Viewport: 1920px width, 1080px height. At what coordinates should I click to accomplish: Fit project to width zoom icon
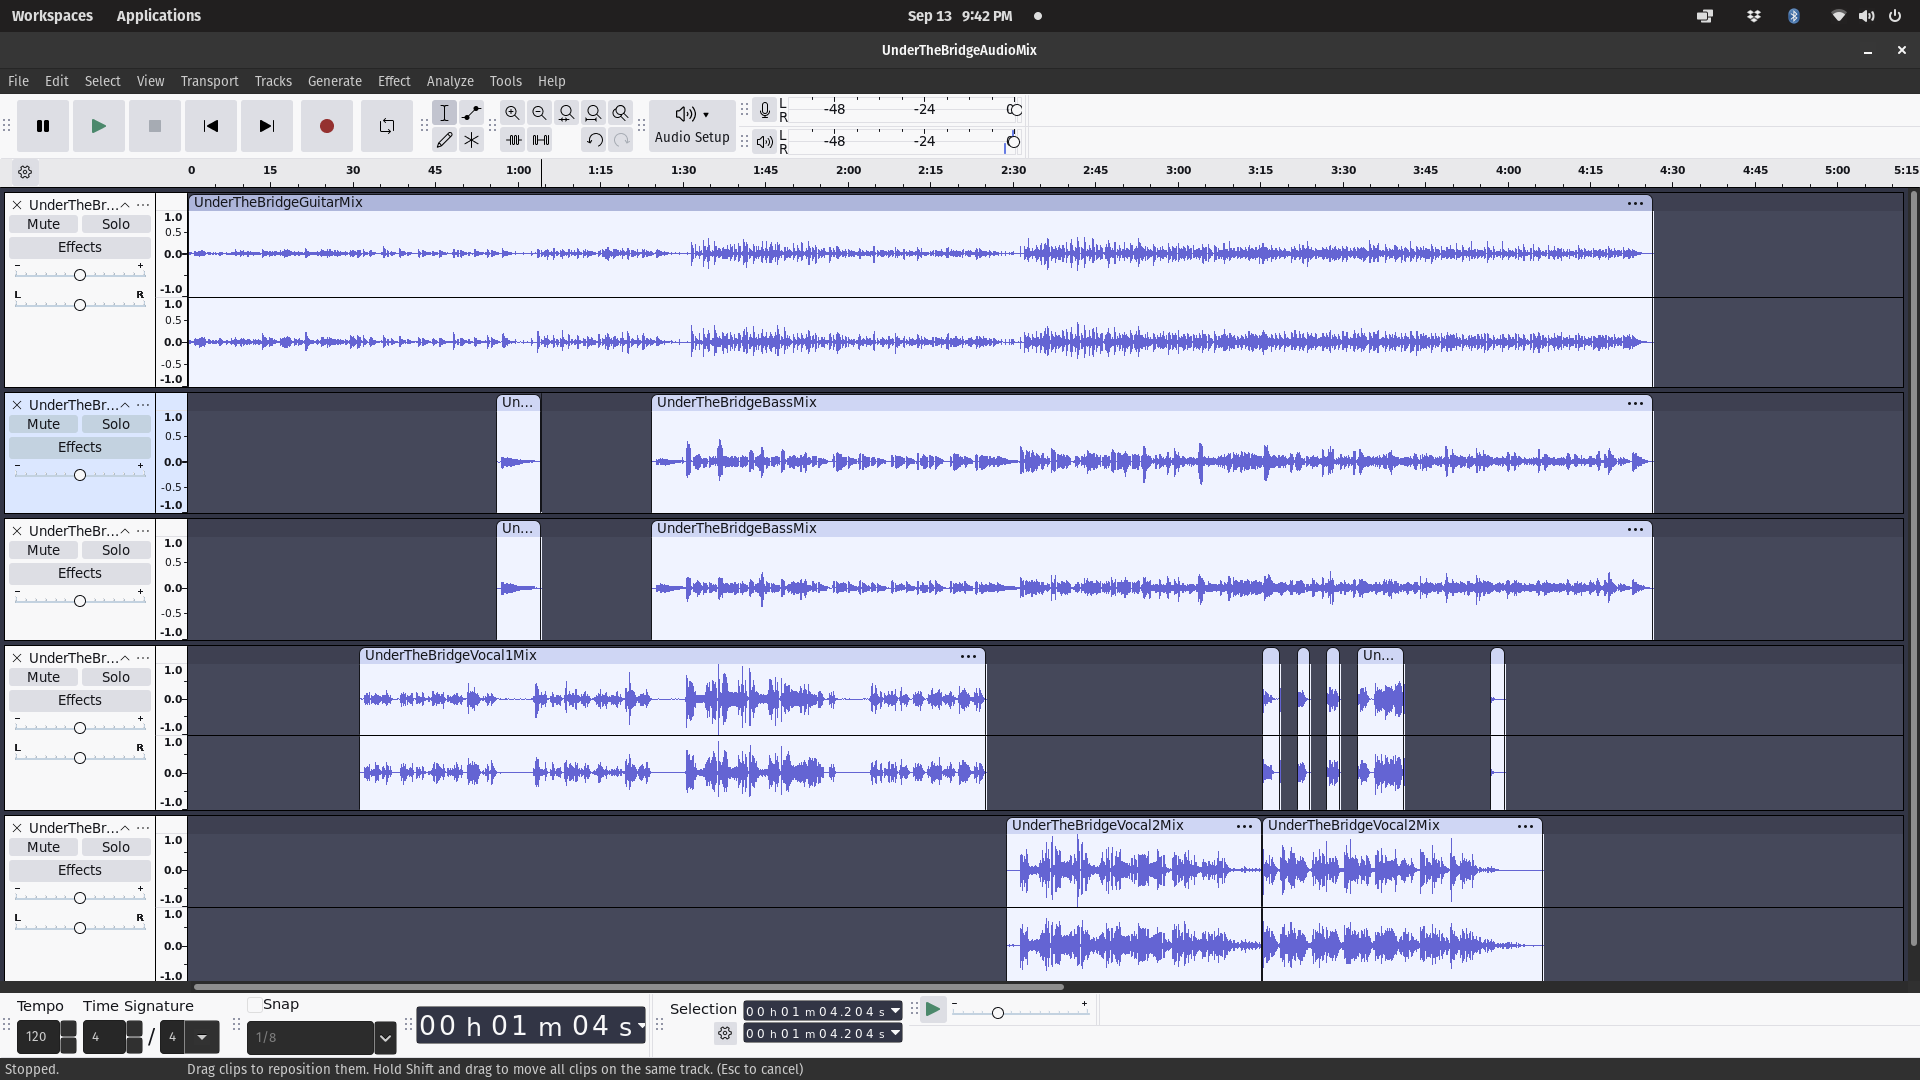click(594, 113)
